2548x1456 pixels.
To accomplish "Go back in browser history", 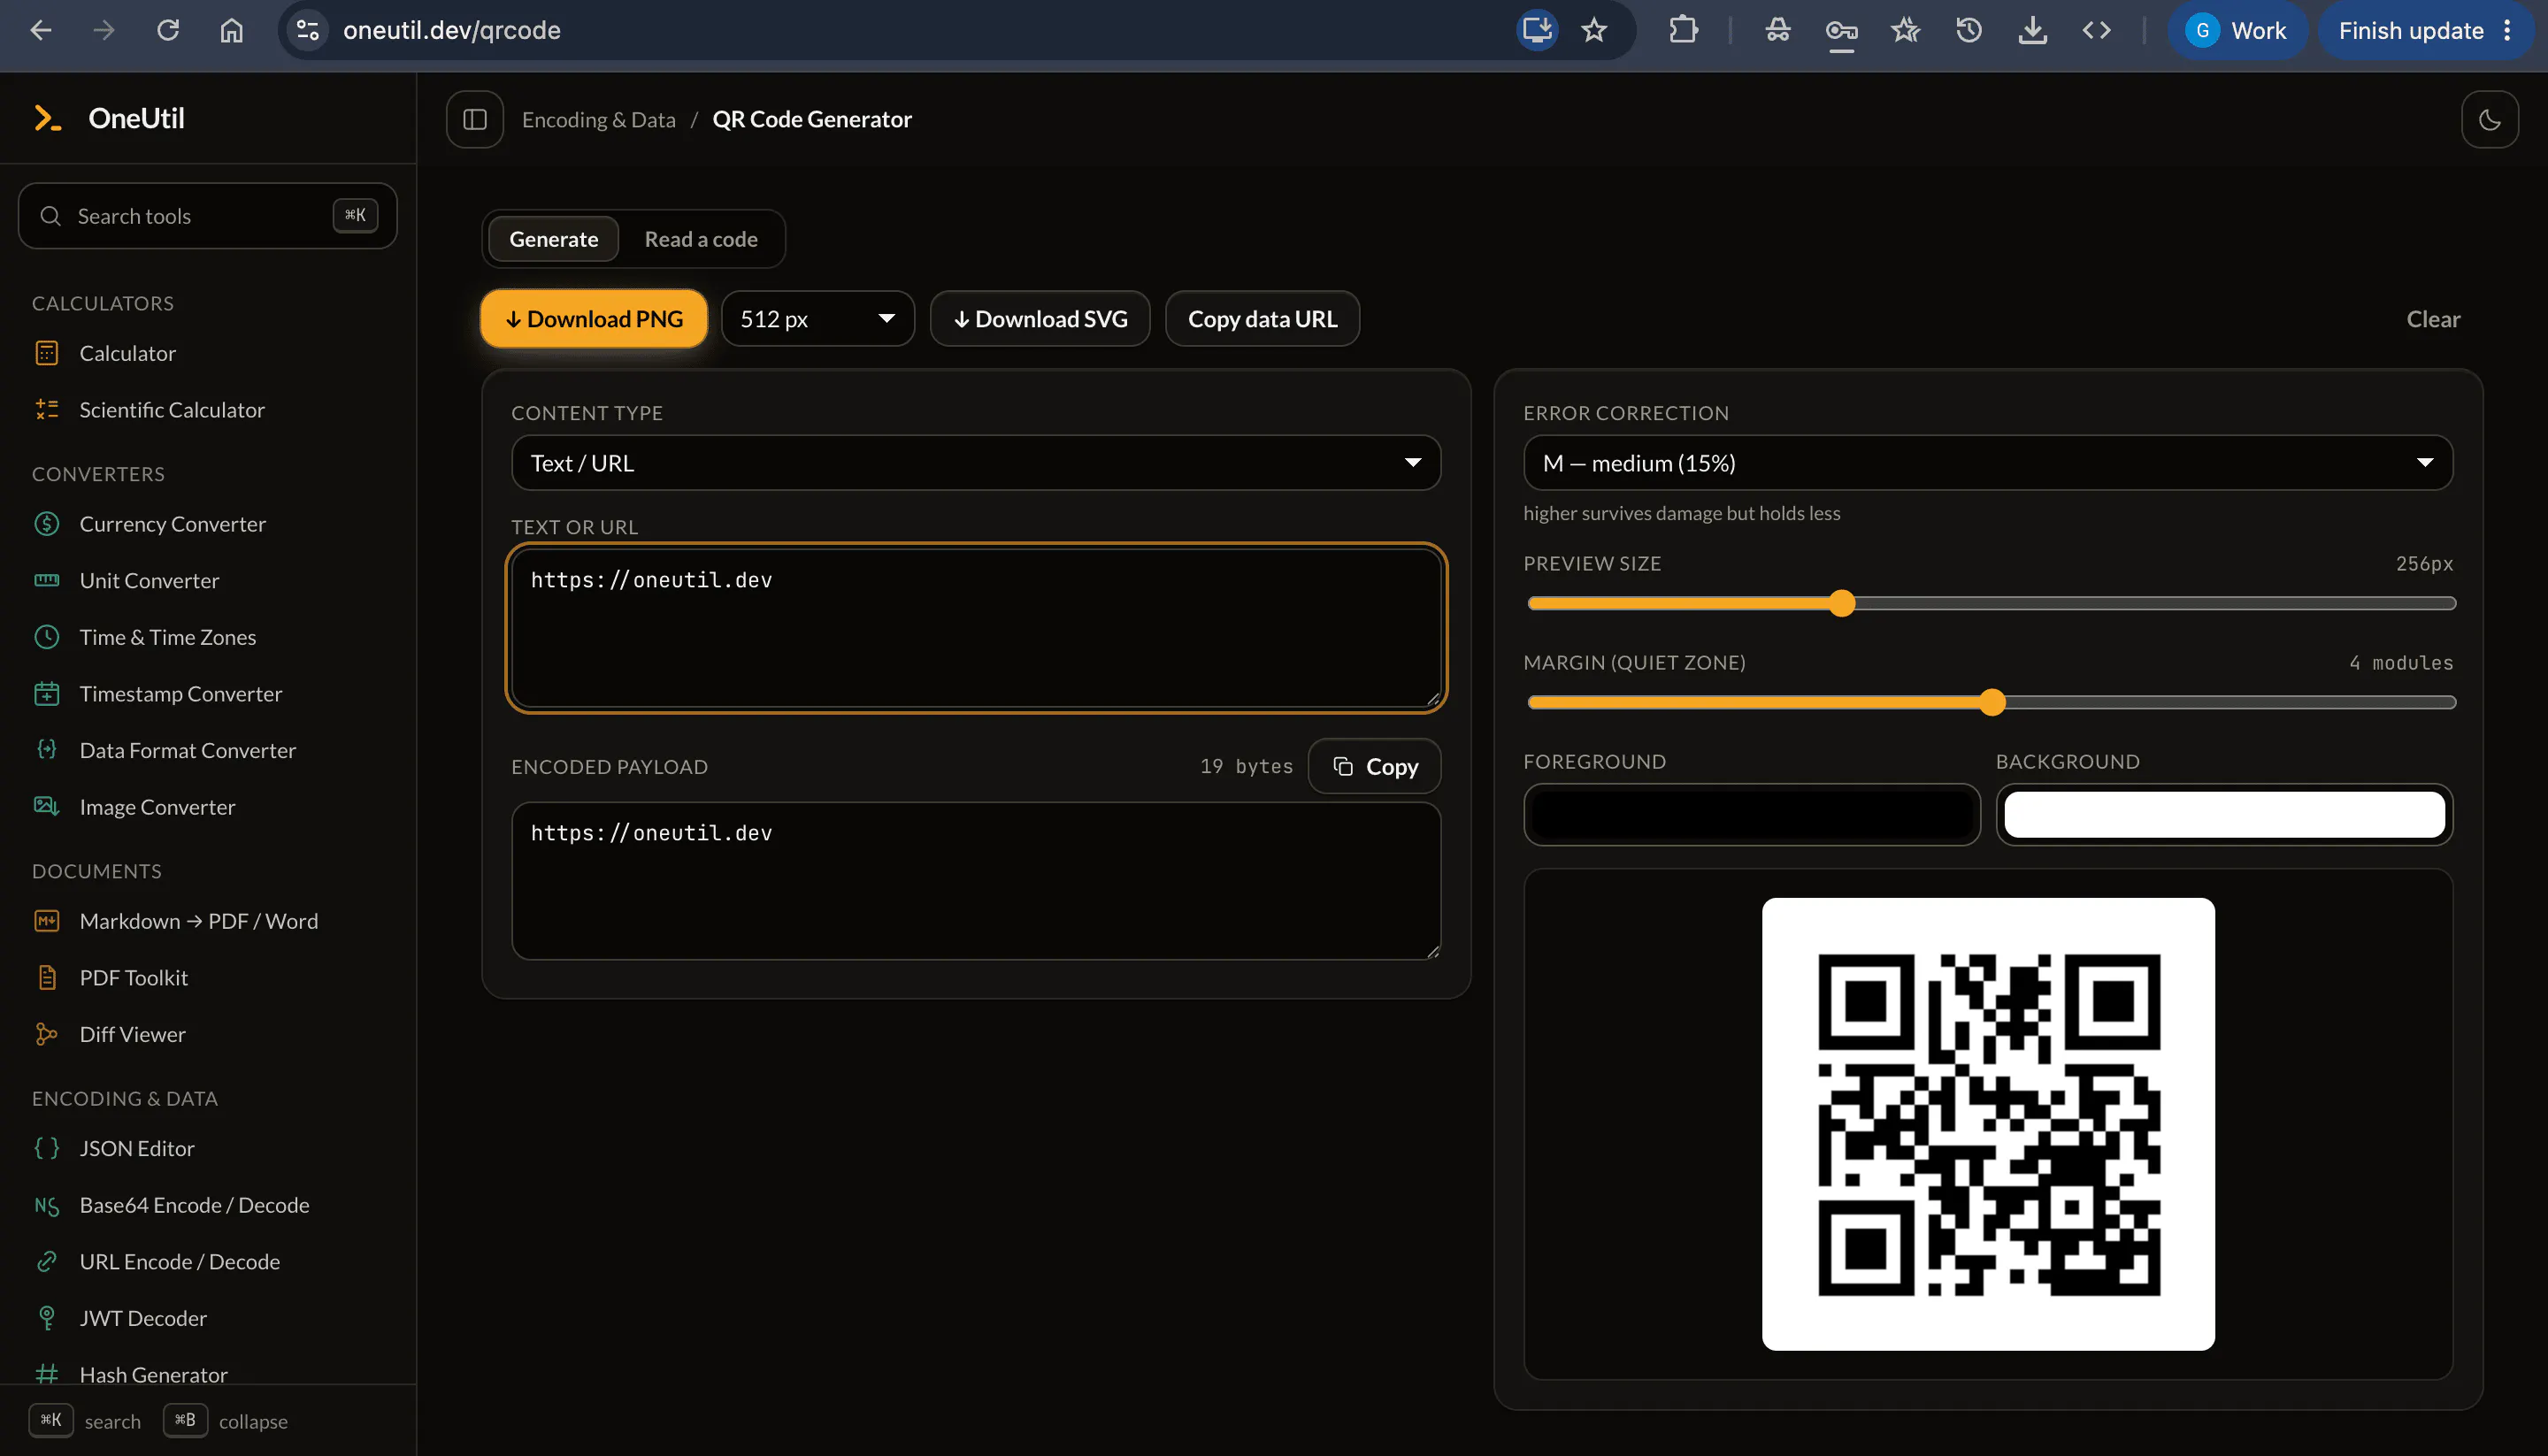I will coord(41,30).
